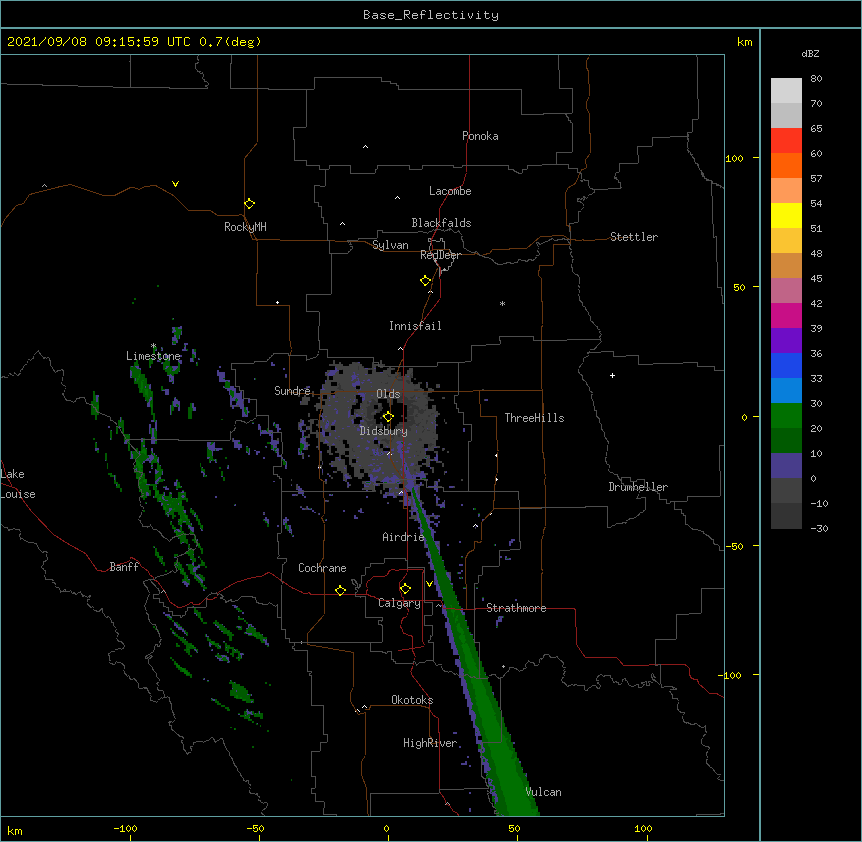Click the yellow 54-51 dBZ legend swatch
862x842 pixels.
(786, 215)
